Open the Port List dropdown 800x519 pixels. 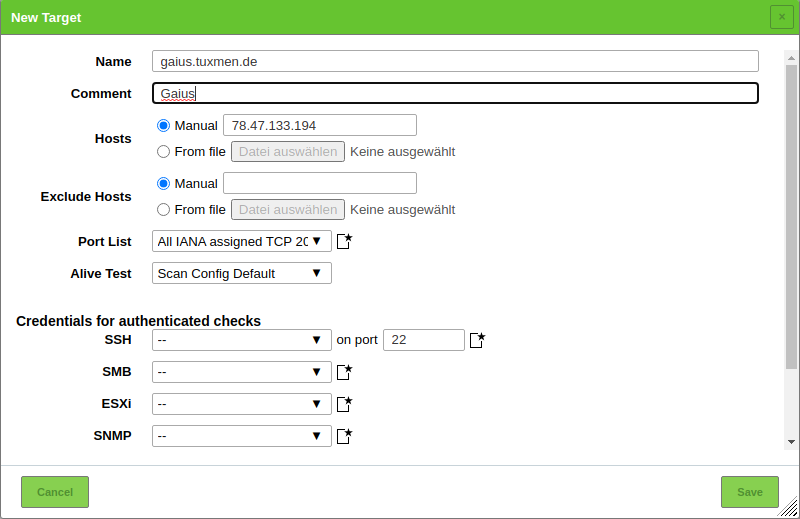[241, 241]
